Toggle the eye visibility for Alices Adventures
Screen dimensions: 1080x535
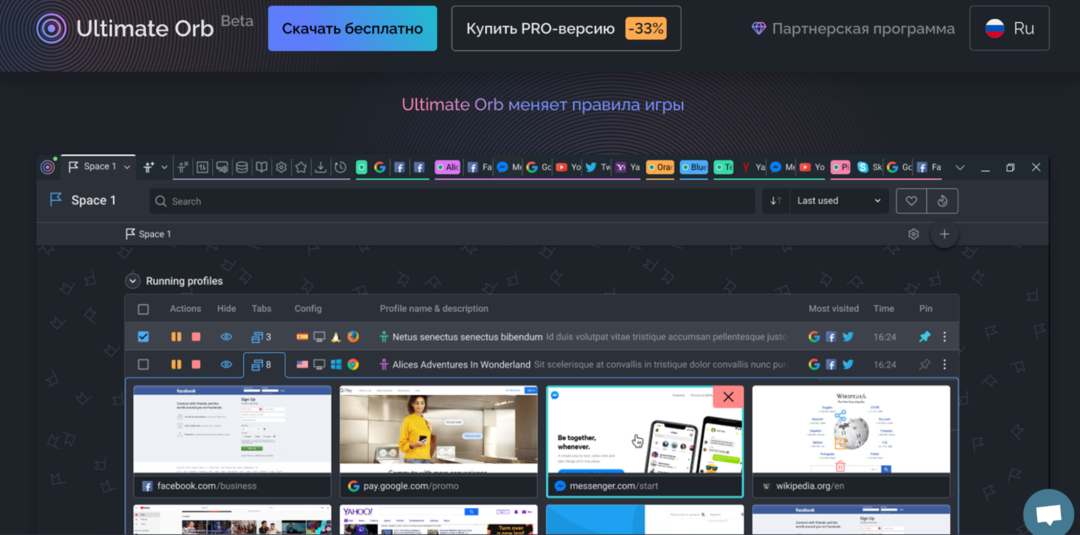(226, 364)
